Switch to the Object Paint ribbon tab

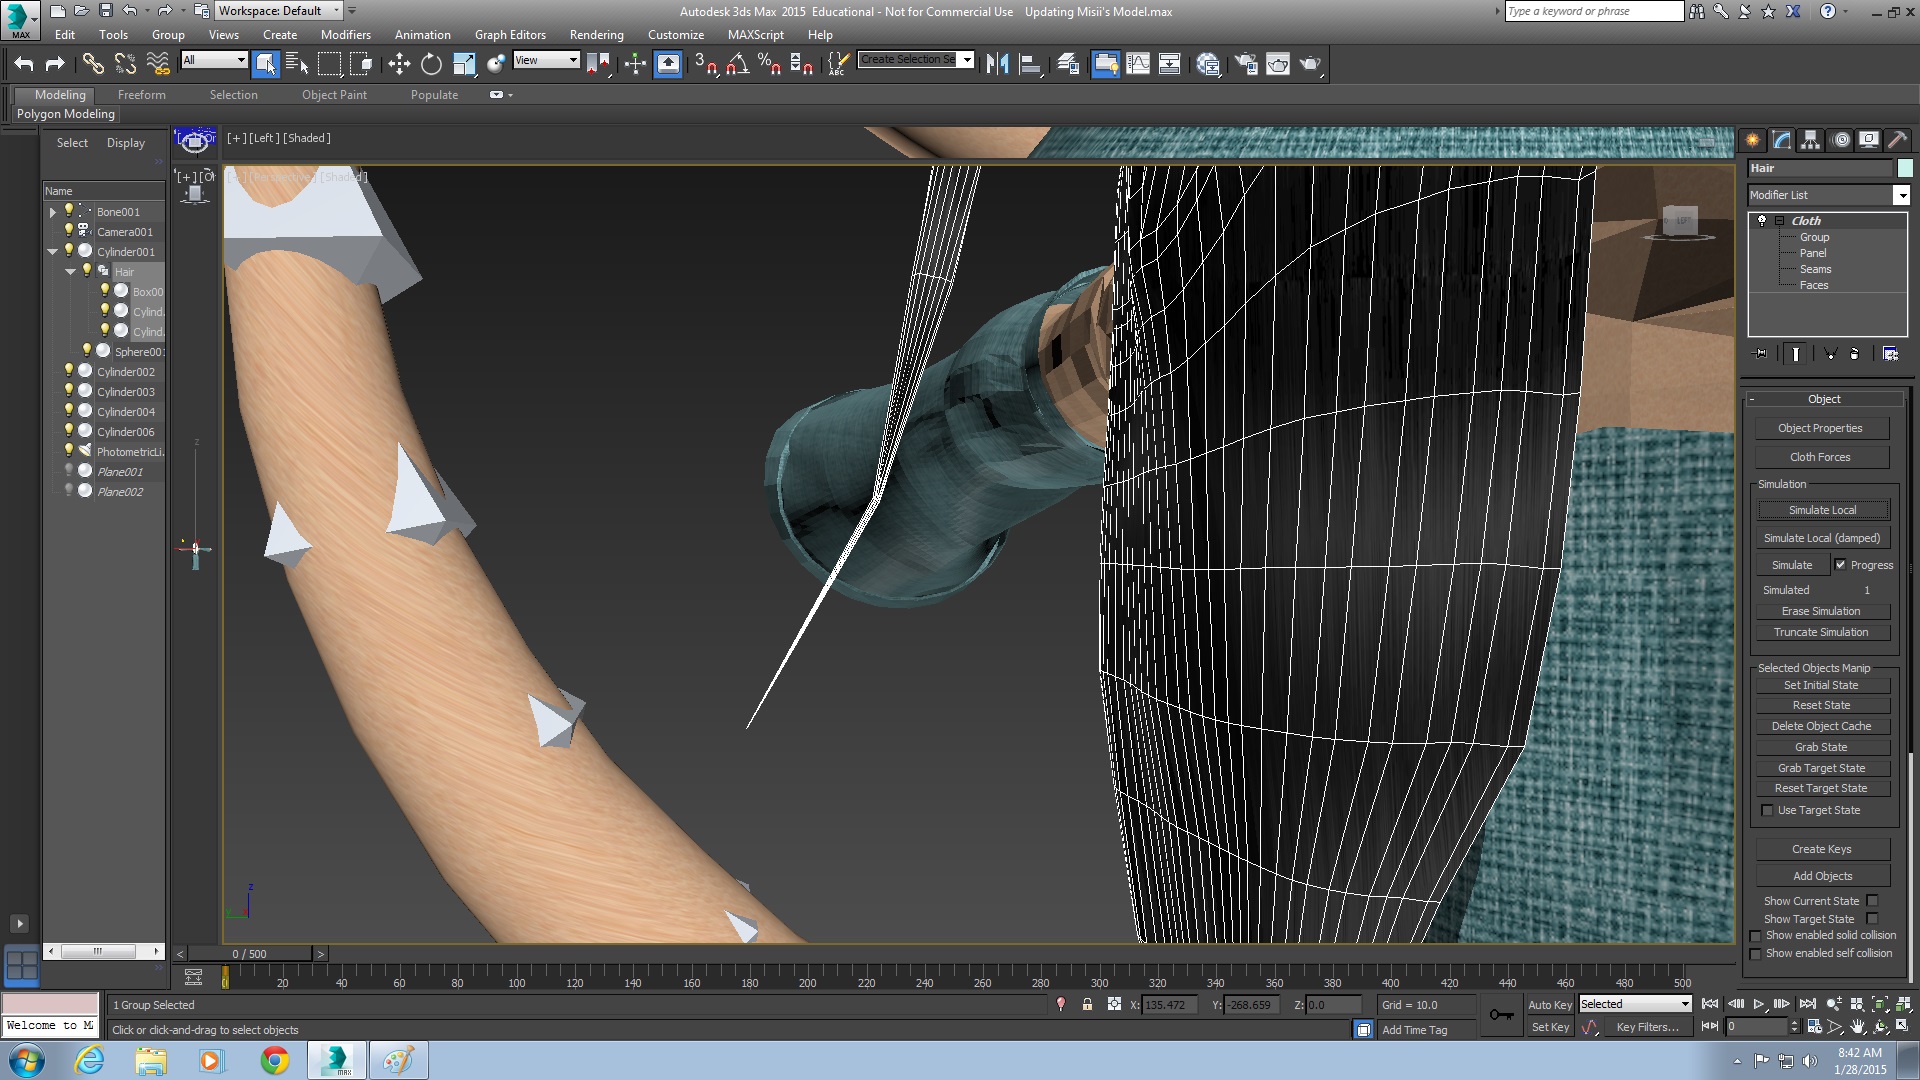point(334,95)
